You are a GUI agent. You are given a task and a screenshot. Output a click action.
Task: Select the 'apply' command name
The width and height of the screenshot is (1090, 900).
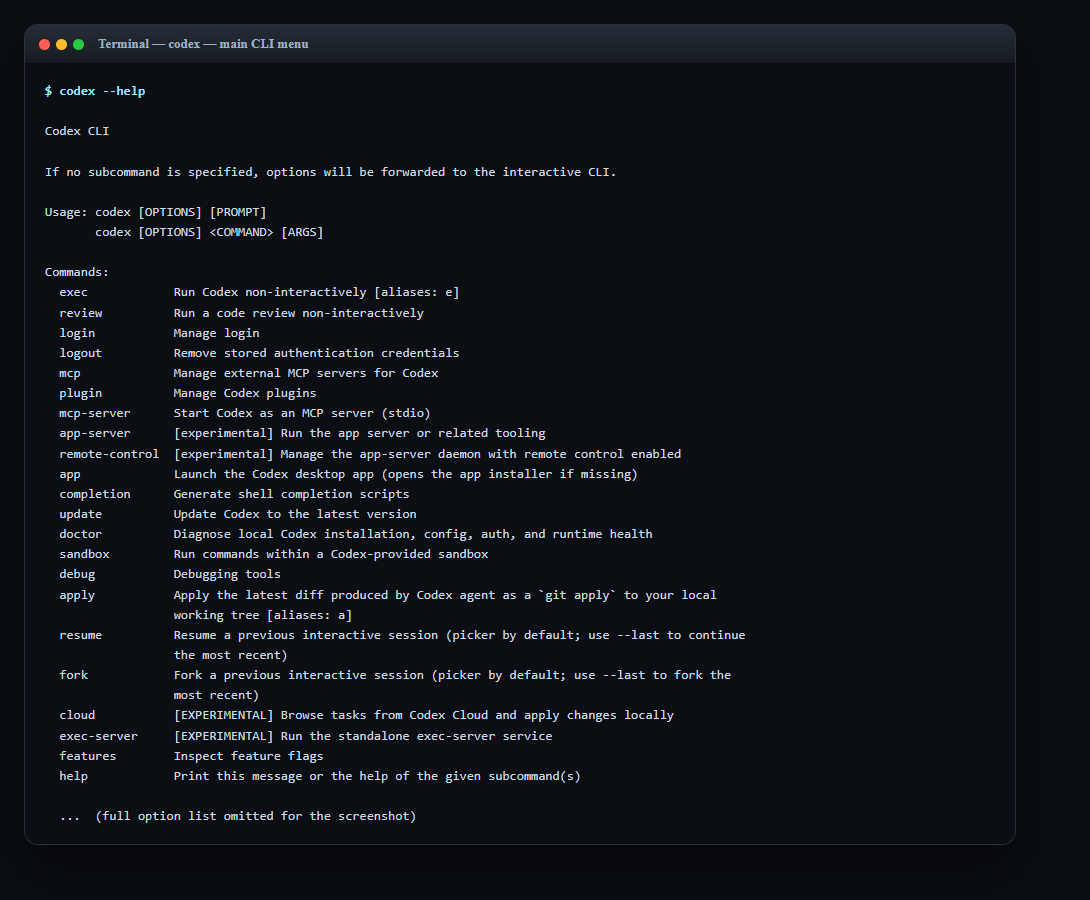point(77,595)
